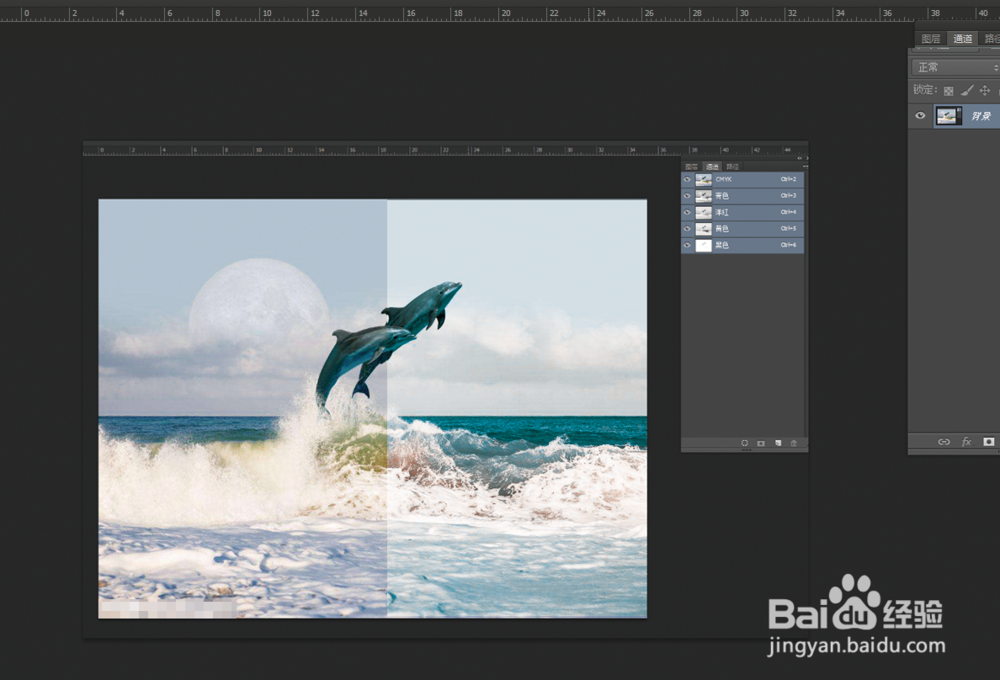1000x680 pixels.
Task: Select the 背景 layer thumbnail
Action: pyautogui.click(x=948, y=115)
